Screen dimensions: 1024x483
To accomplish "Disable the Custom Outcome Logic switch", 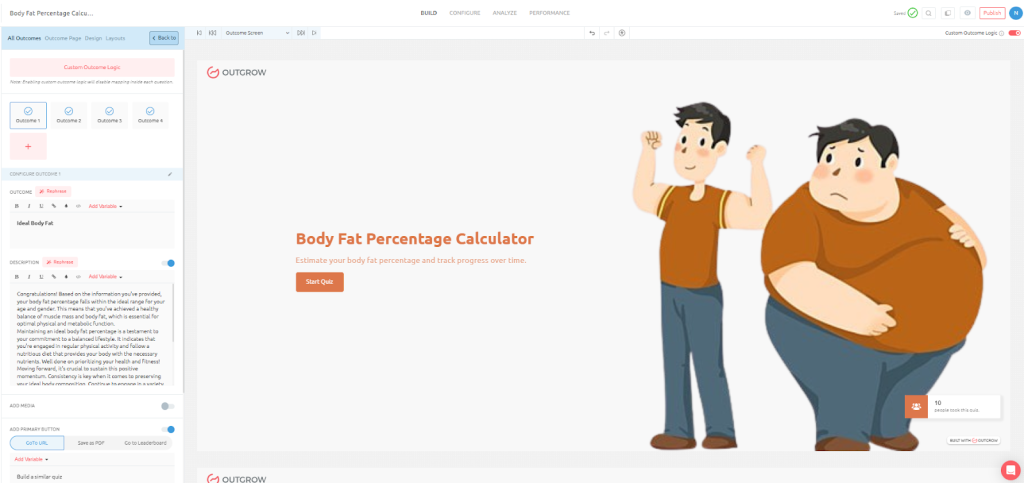I will (1014, 33).
